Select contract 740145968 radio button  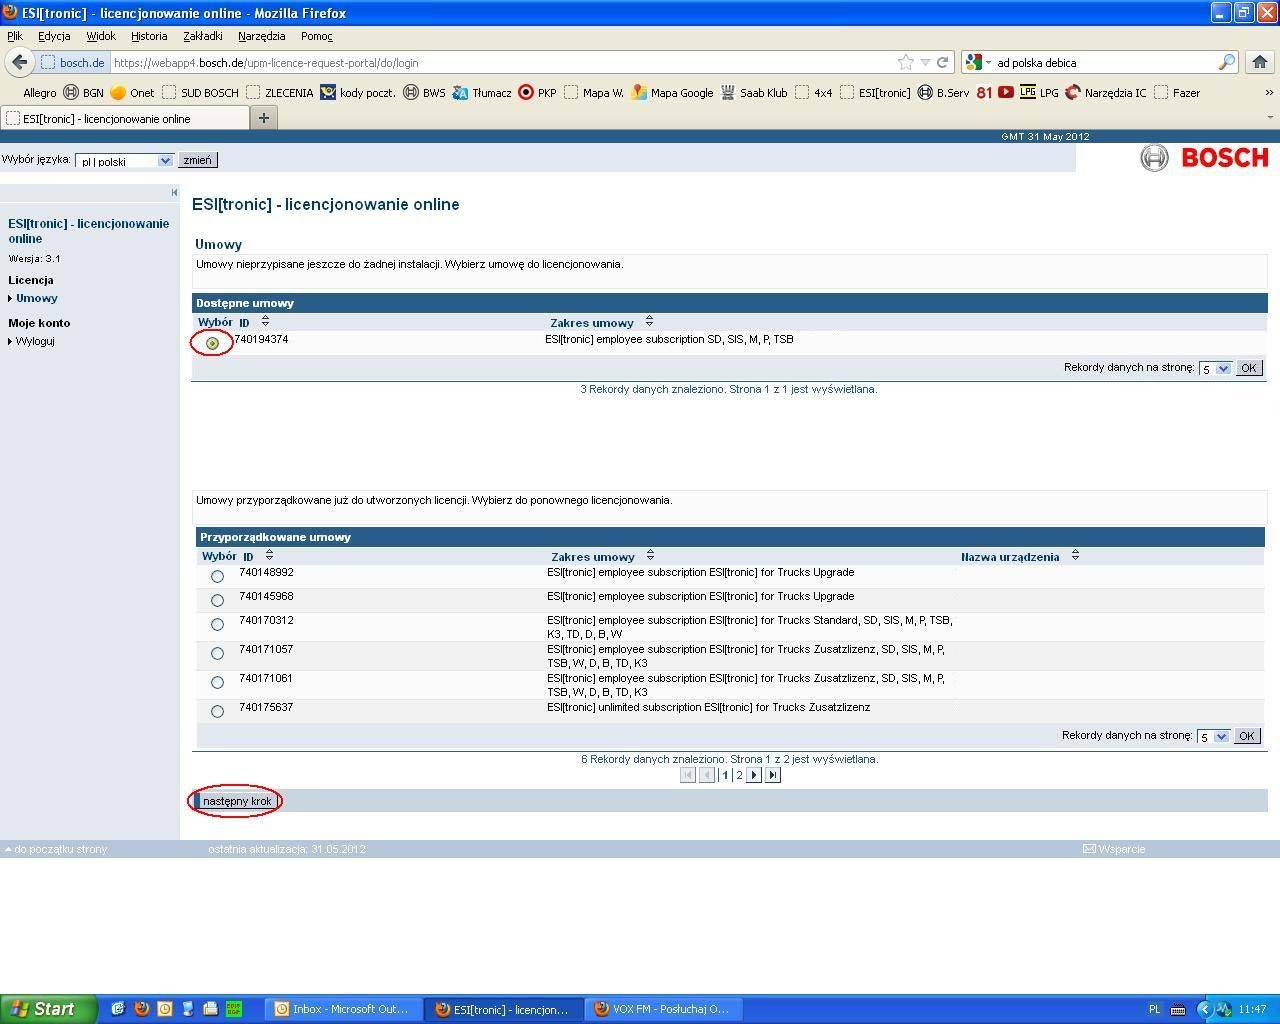217,600
